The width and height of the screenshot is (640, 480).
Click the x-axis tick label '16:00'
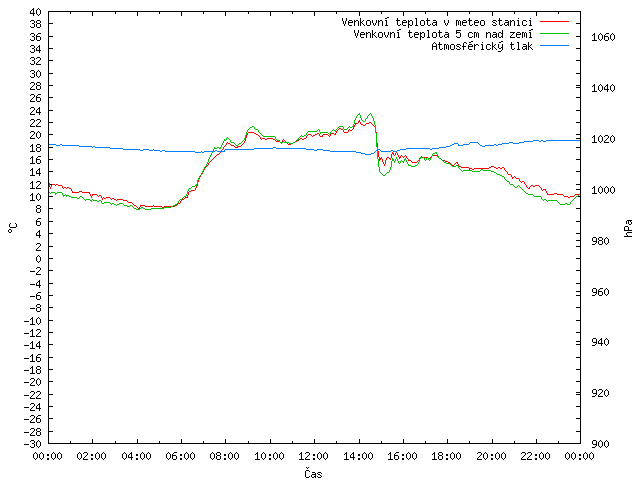tap(402, 456)
